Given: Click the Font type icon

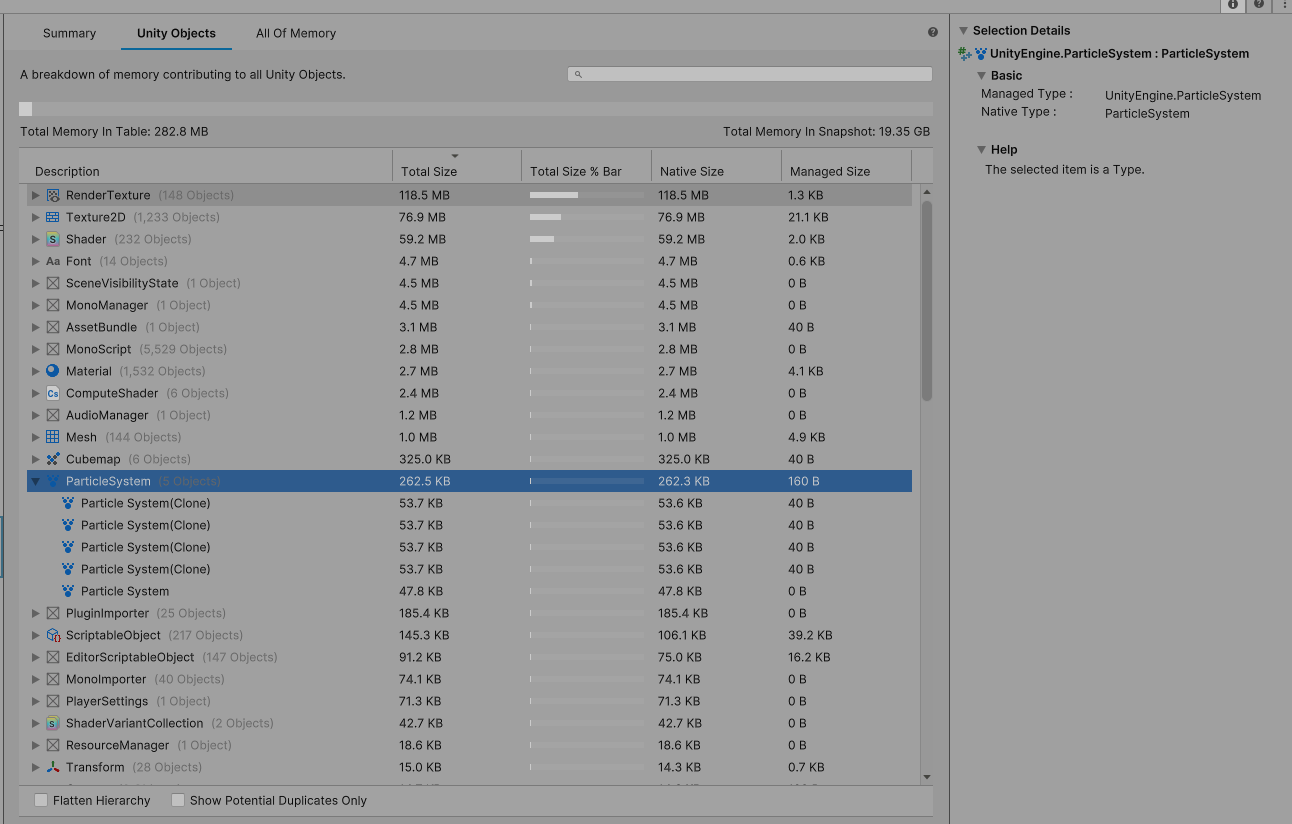Looking at the screenshot, I should [53, 261].
